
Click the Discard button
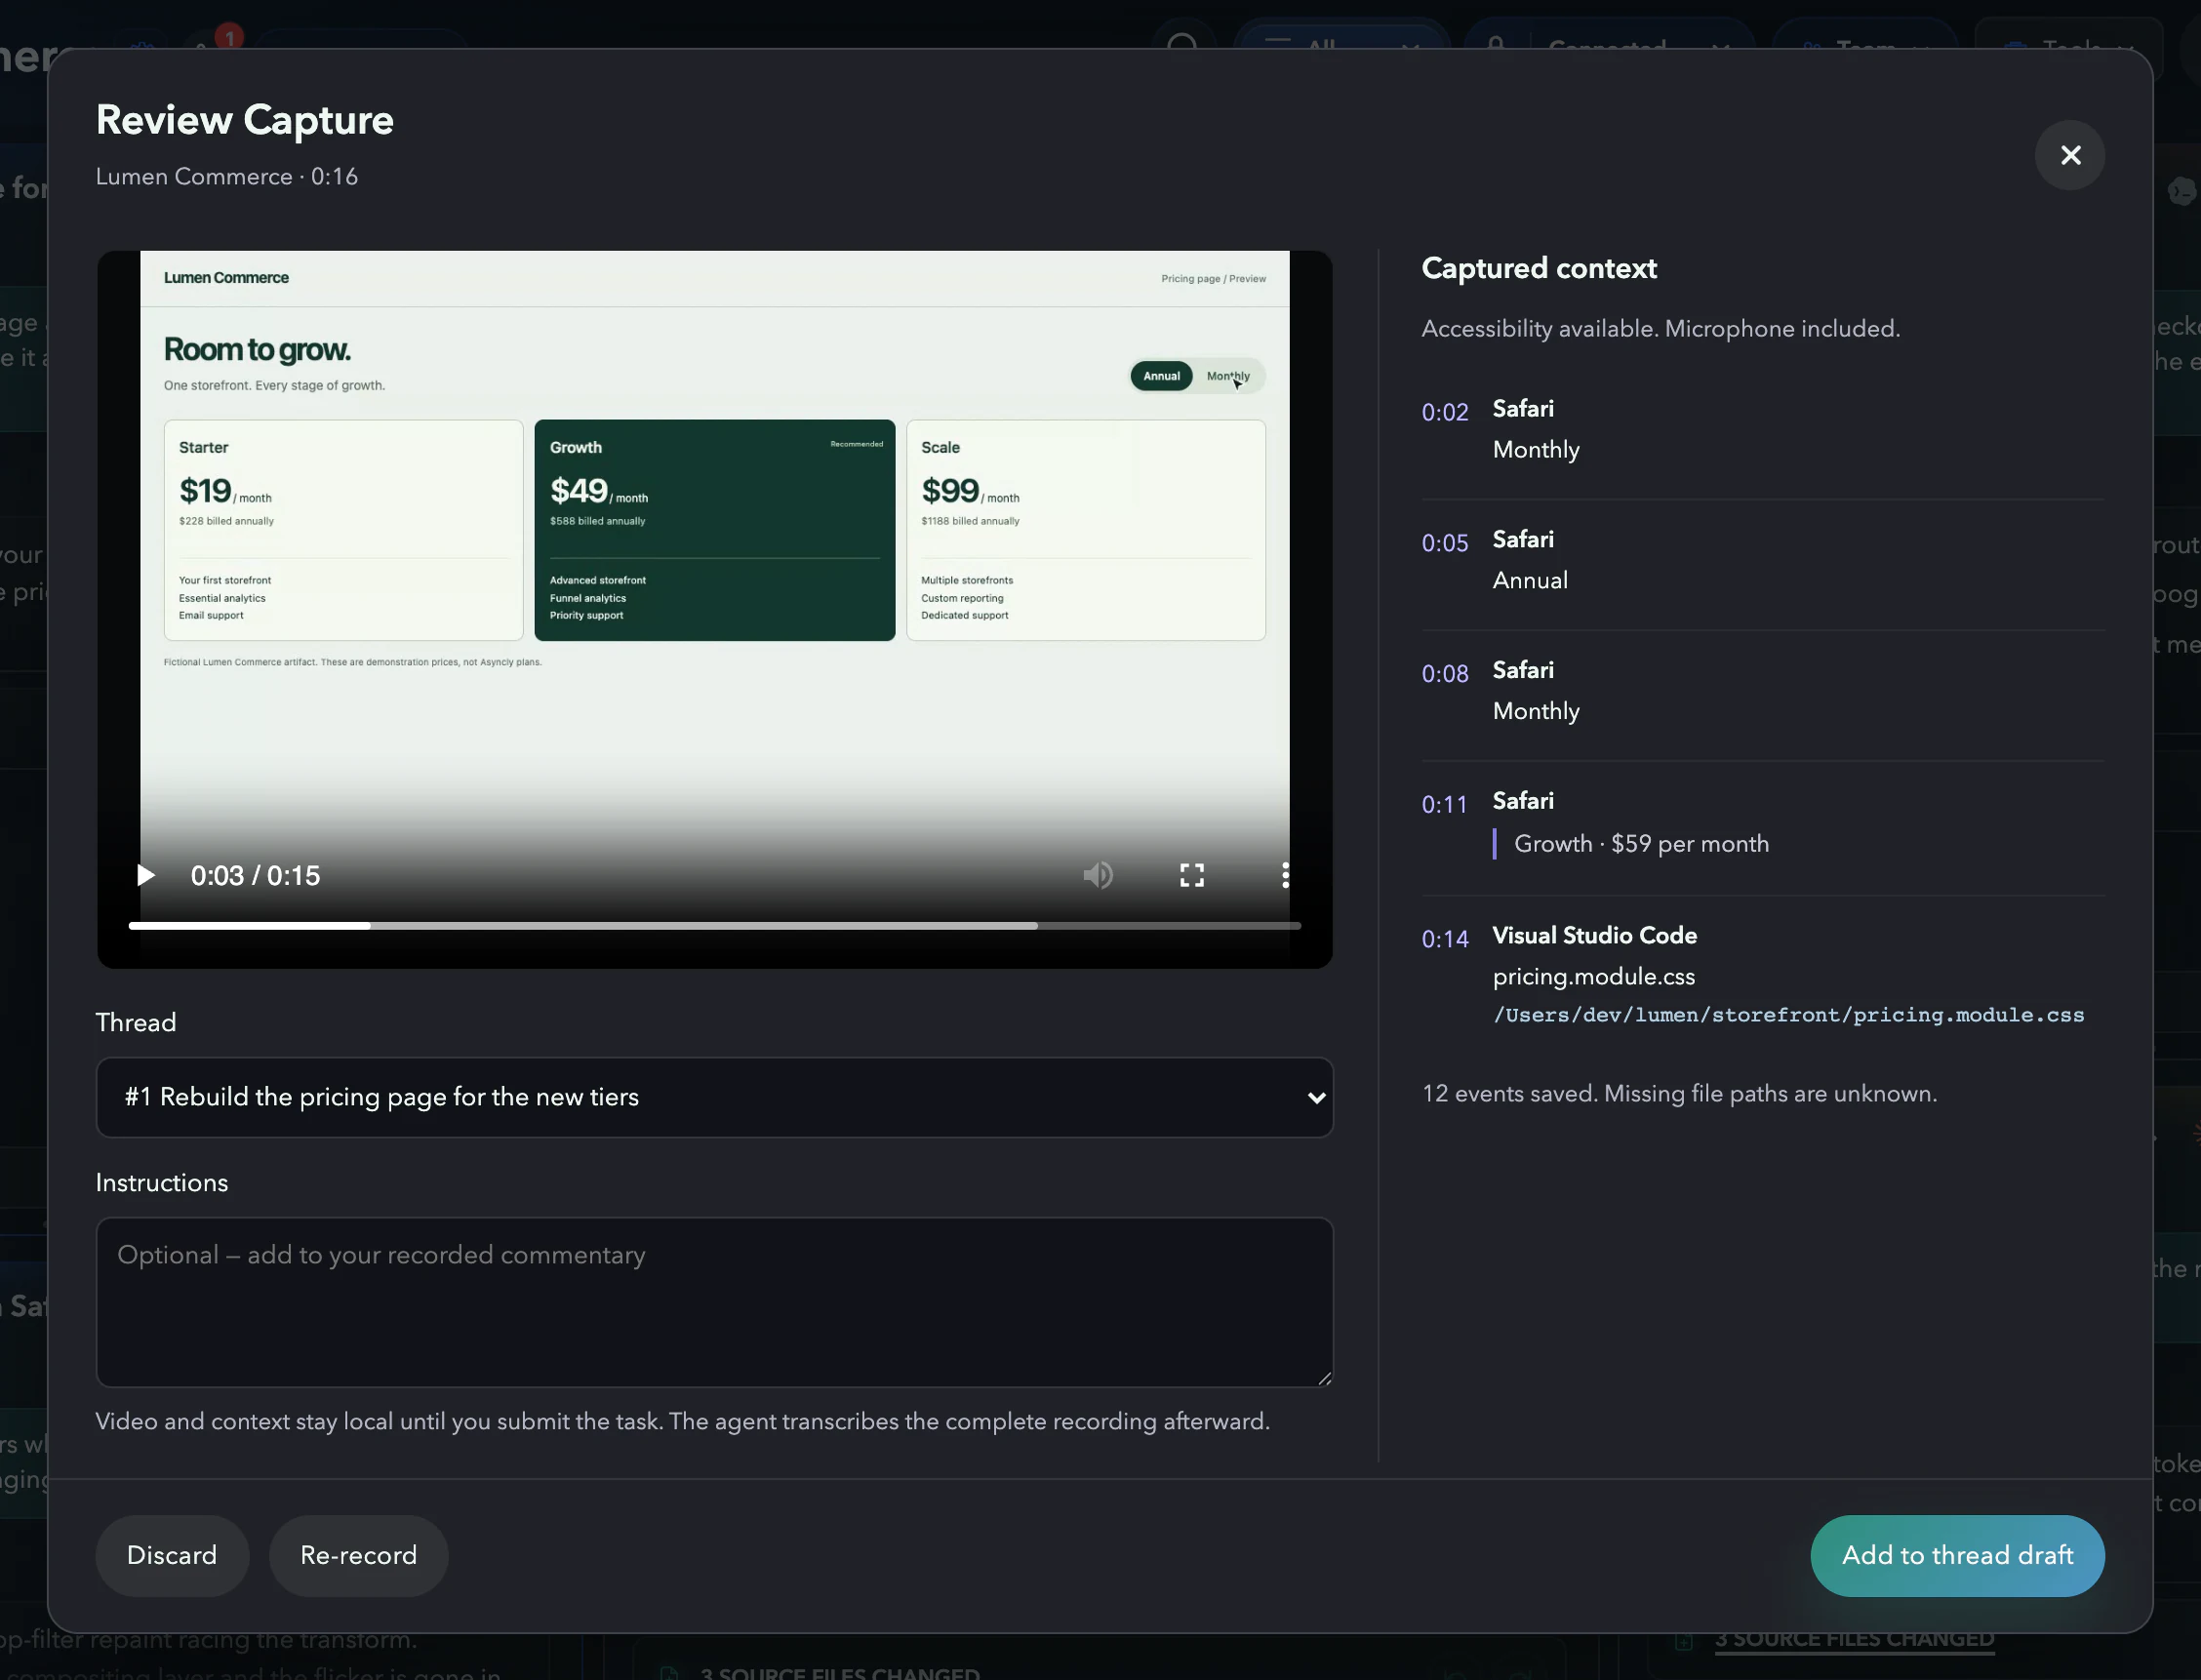pos(172,1555)
